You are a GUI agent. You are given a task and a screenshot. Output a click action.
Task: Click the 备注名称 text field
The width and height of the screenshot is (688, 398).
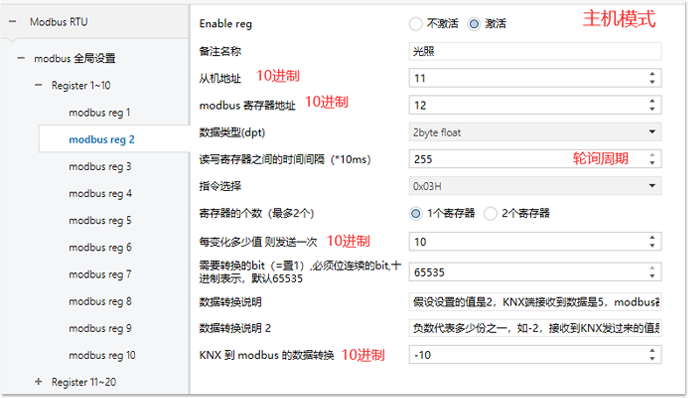tap(535, 51)
